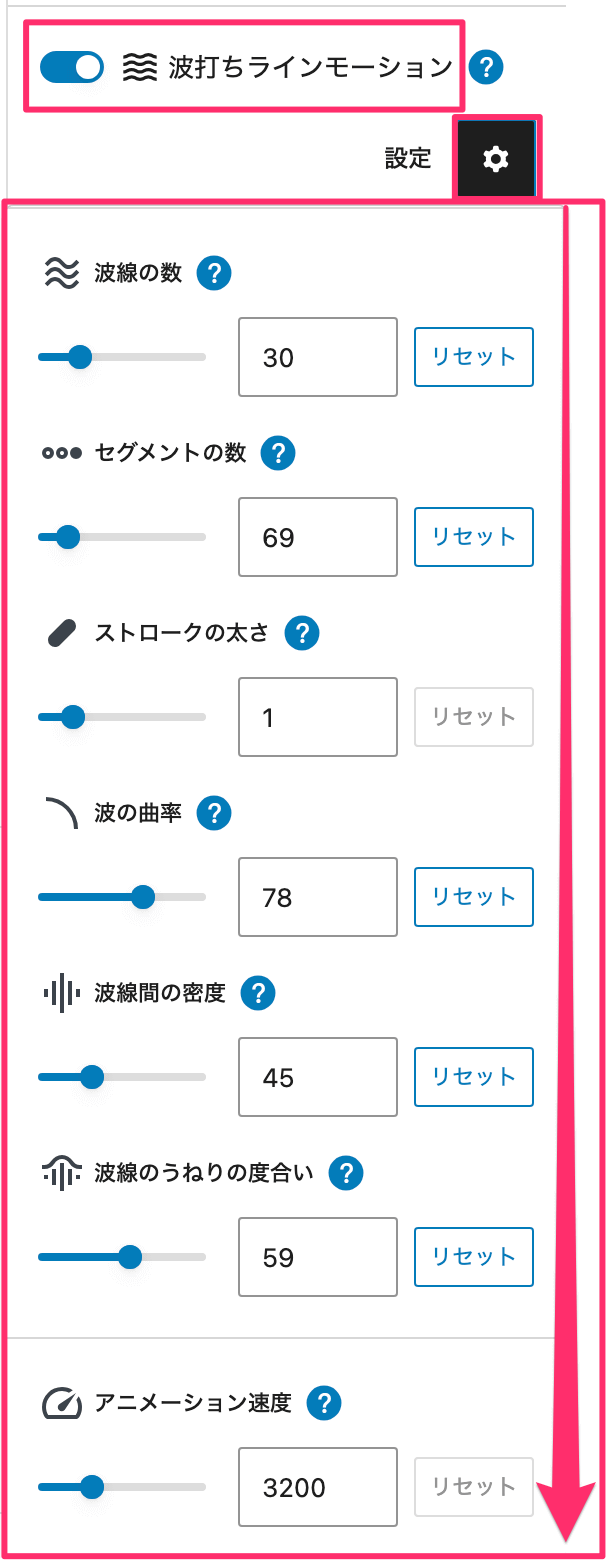
Task: Click the 波の曲率 slider thumb
Action: click(143, 897)
